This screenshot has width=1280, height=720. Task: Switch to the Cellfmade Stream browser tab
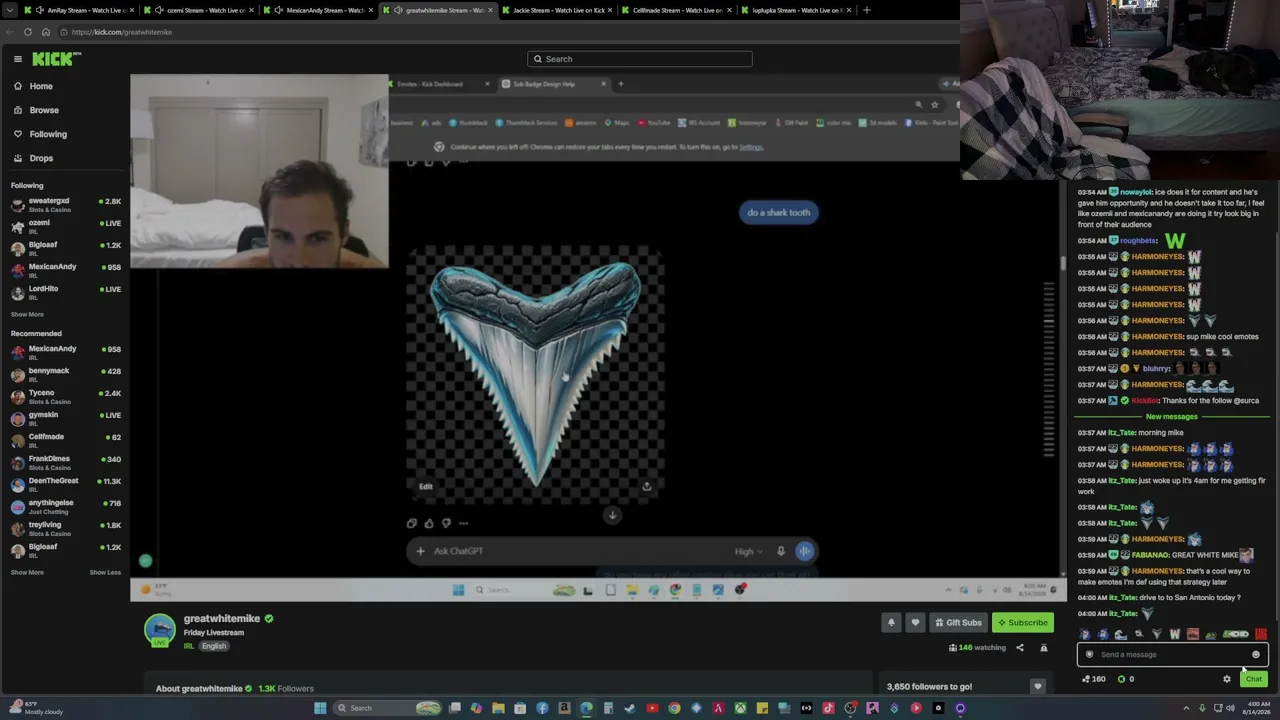point(677,10)
